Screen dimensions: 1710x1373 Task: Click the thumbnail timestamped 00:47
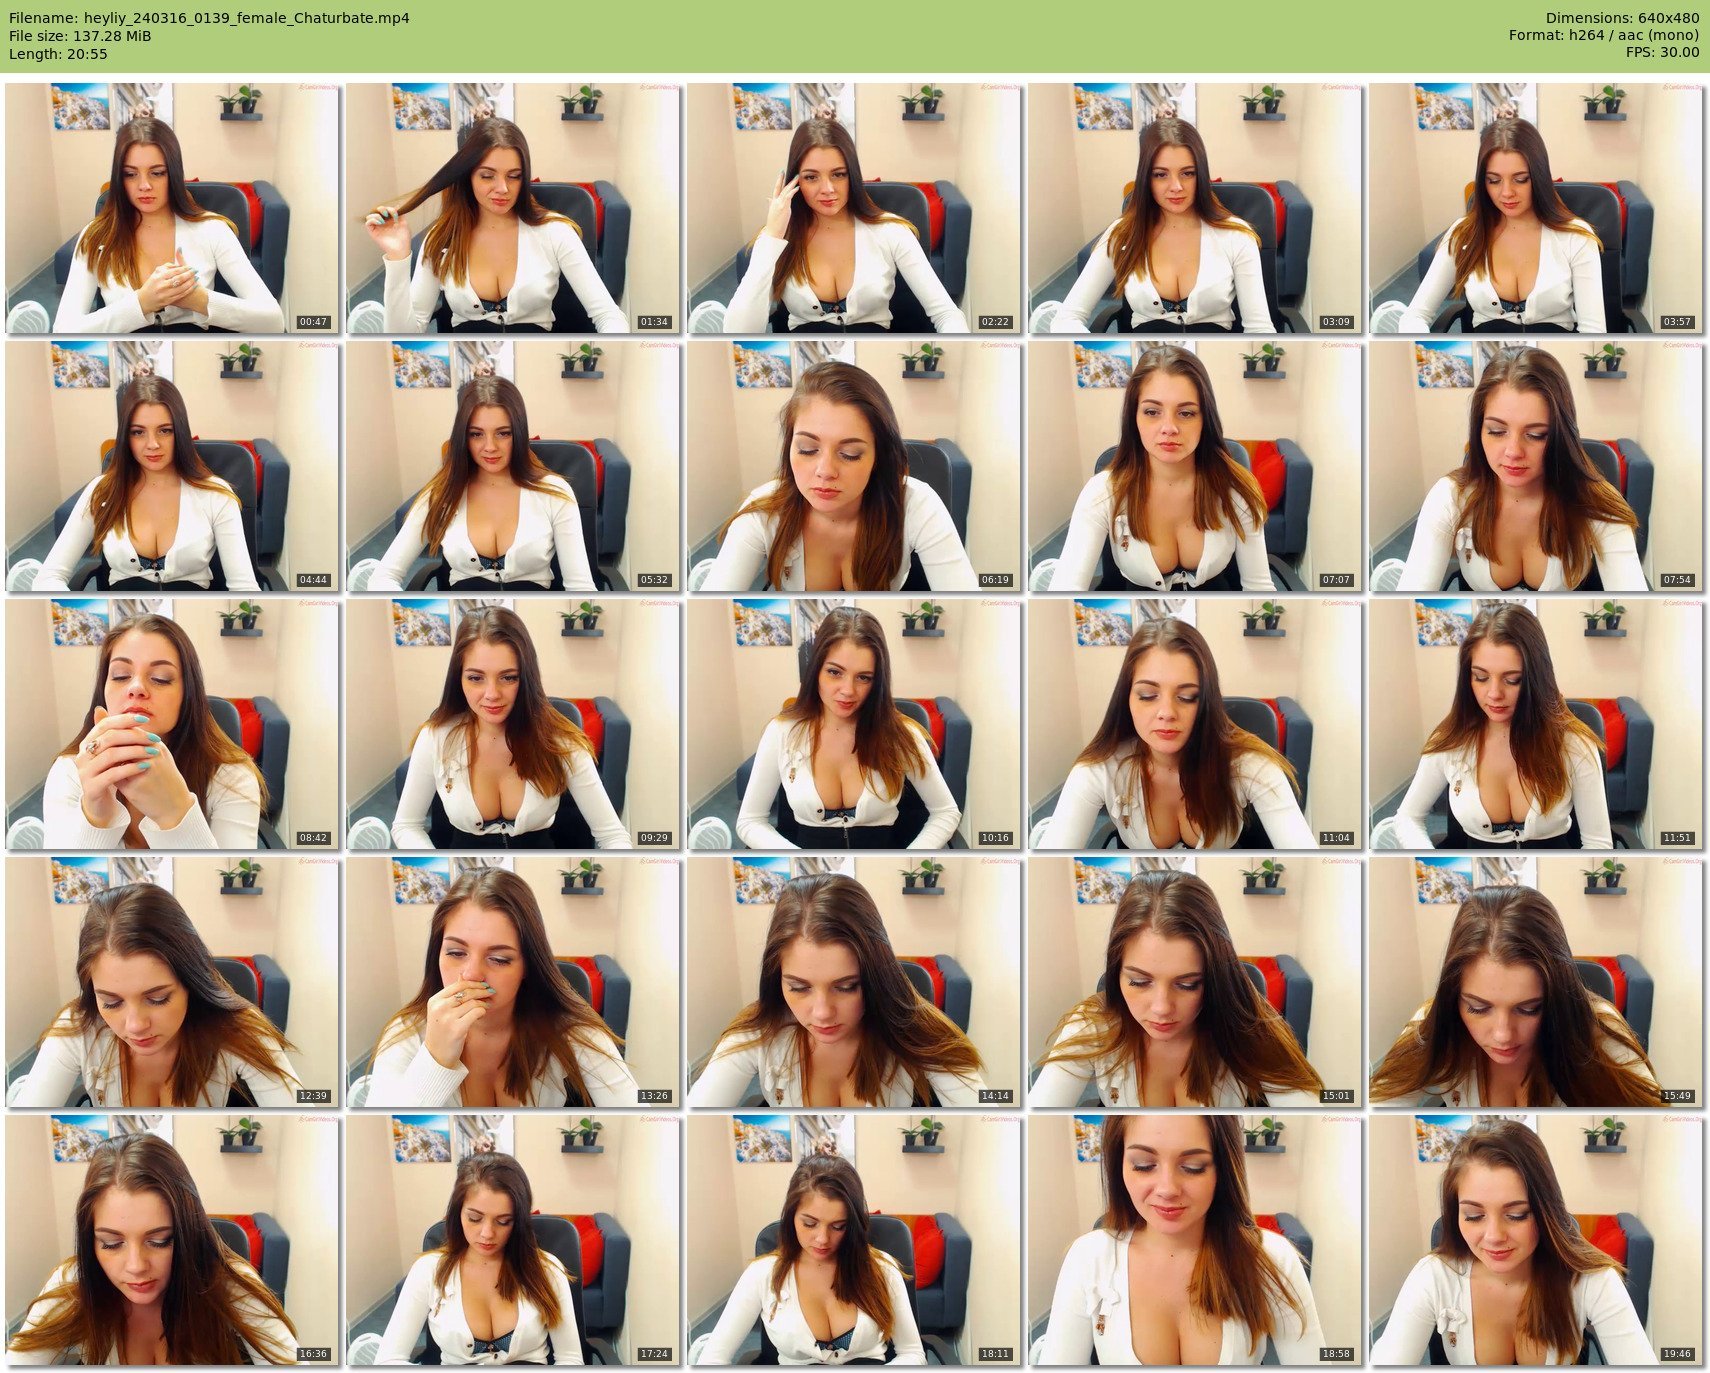(x=172, y=208)
